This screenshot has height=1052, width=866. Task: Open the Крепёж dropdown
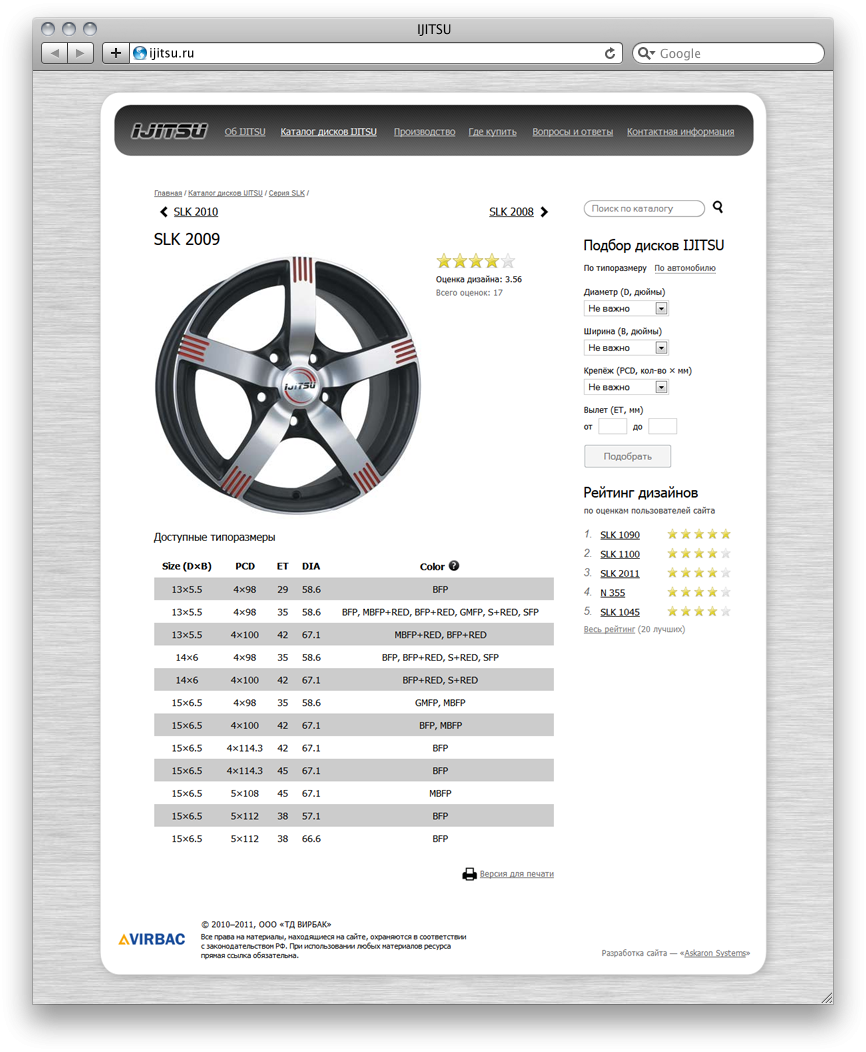point(626,387)
